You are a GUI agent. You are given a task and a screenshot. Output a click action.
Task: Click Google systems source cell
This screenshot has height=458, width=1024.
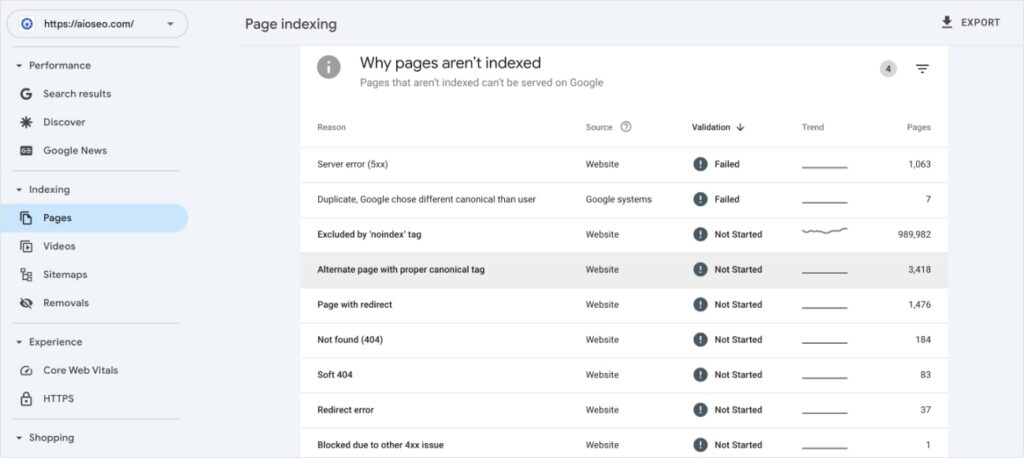click(x=618, y=199)
